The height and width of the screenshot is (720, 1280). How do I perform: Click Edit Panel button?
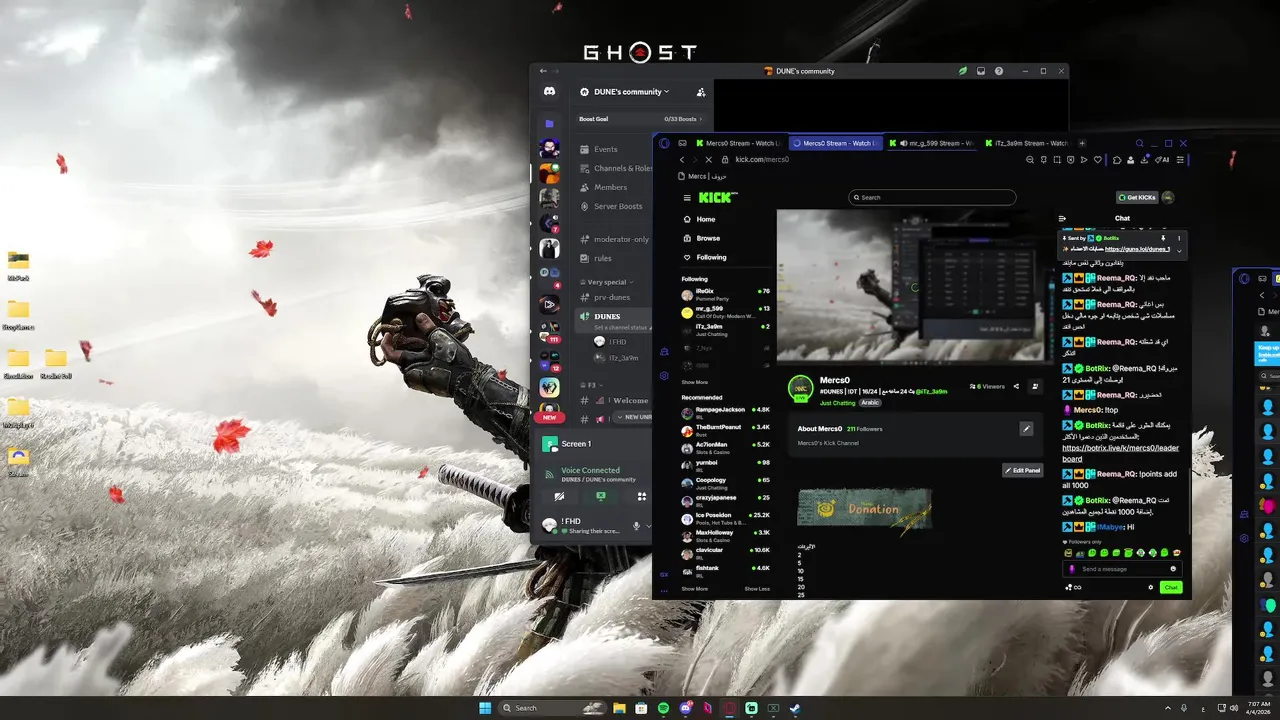[1022, 470]
